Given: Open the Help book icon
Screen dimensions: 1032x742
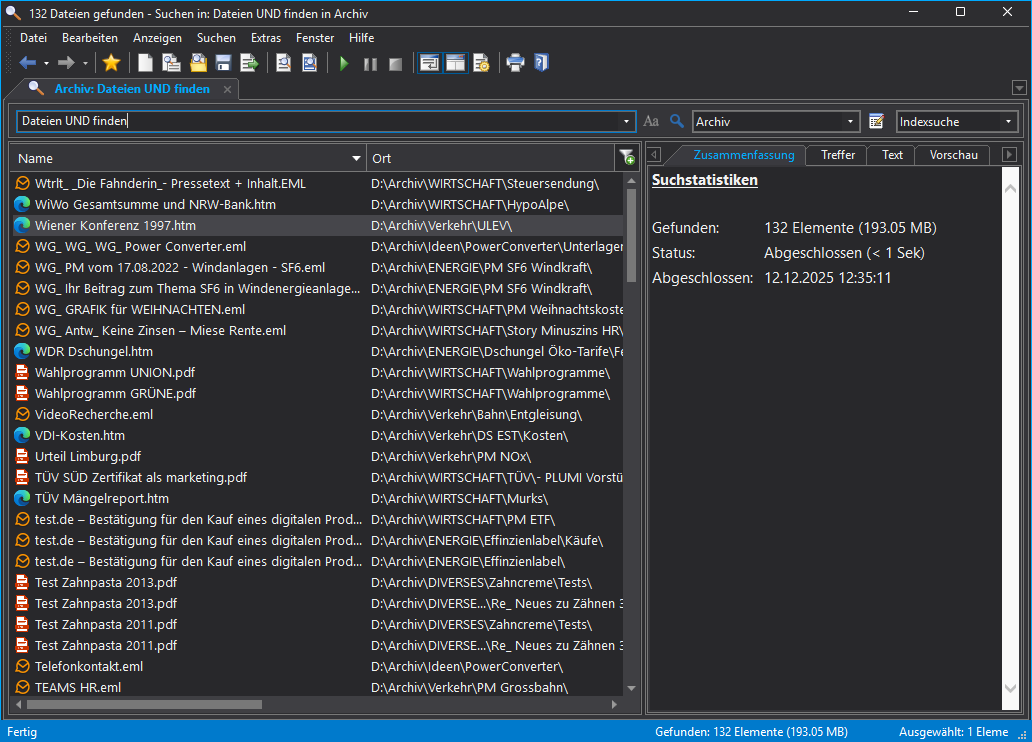Looking at the screenshot, I should point(541,63).
